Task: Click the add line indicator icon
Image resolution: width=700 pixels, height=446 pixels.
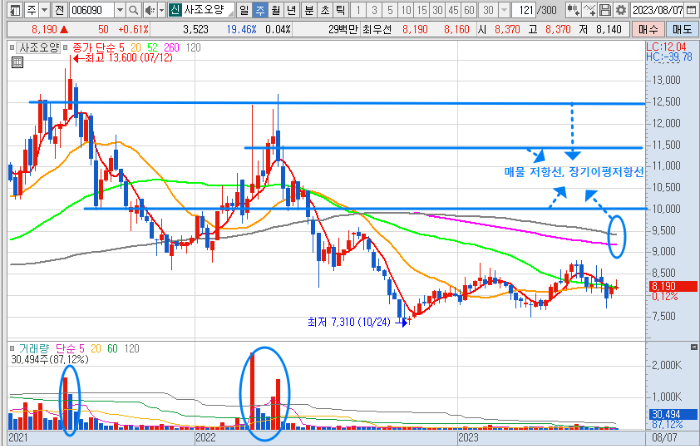Action: coord(589,10)
